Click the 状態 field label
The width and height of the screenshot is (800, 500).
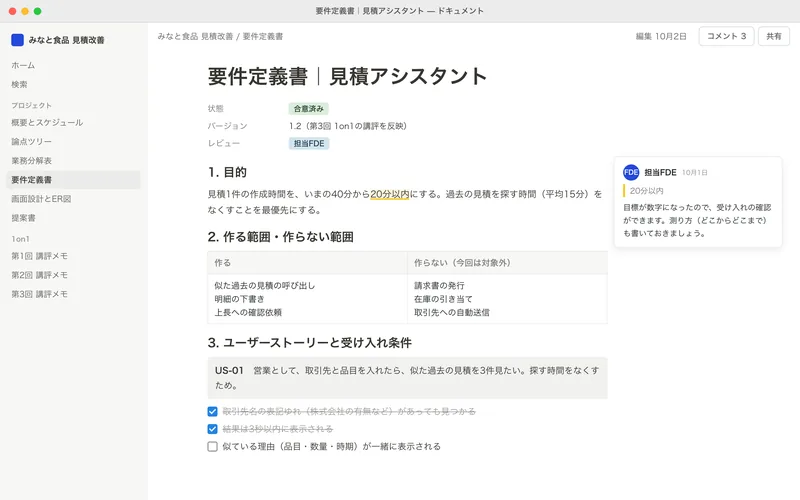(x=215, y=109)
